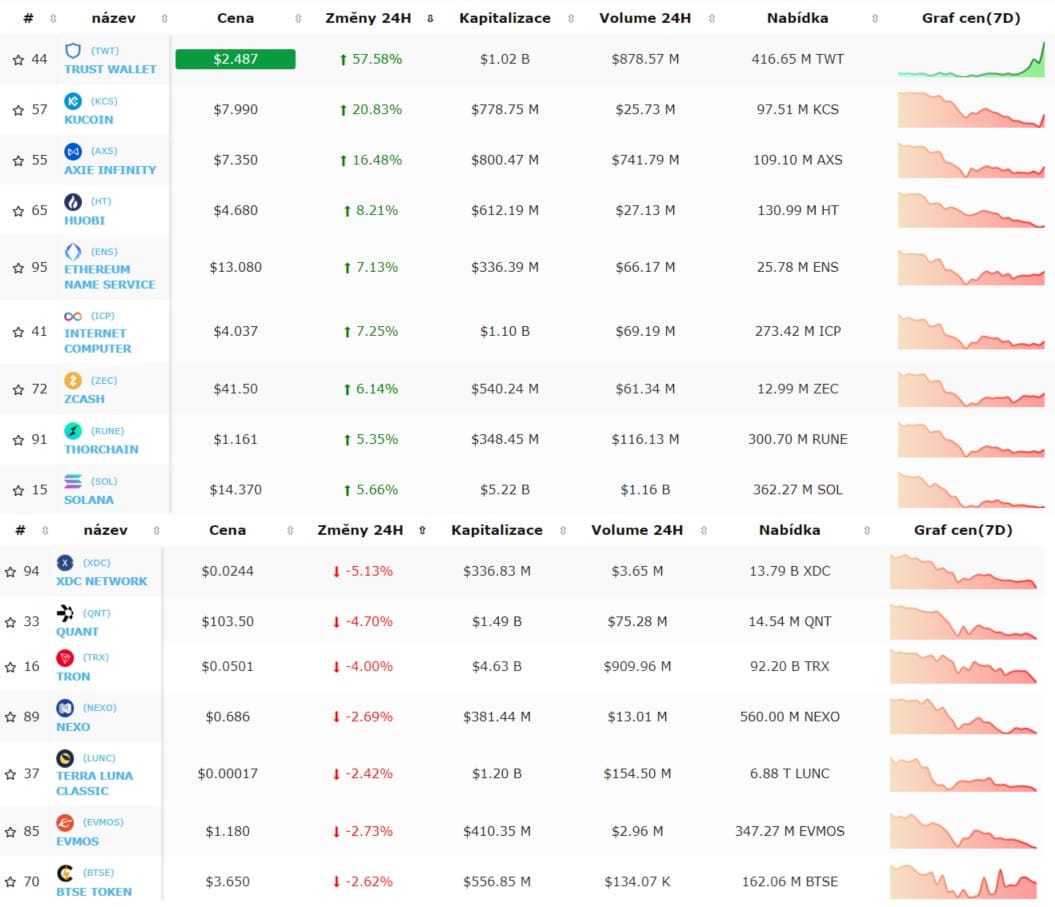
Task: Mark Huobi as favorite star
Action: (x=18, y=211)
